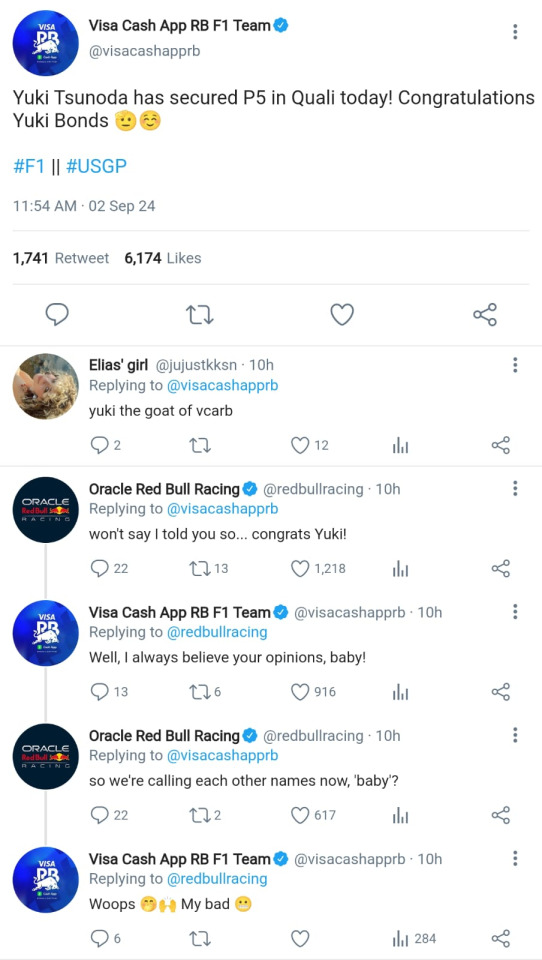
Task: Open more options on Elias' girl reply
Action: tap(515, 366)
